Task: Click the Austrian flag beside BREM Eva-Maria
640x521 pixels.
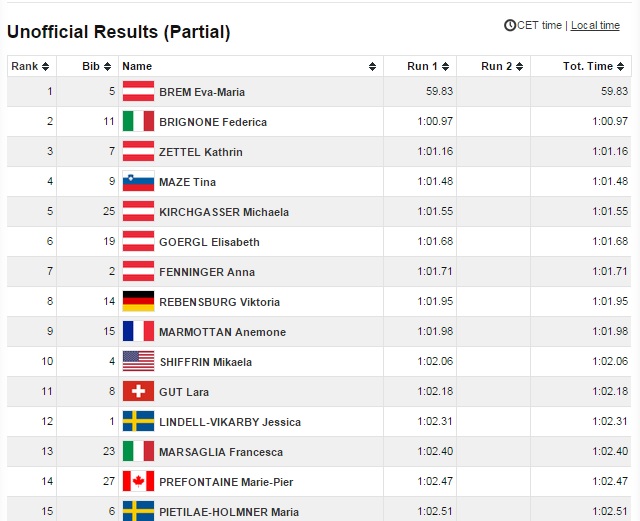Action: pos(138,92)
